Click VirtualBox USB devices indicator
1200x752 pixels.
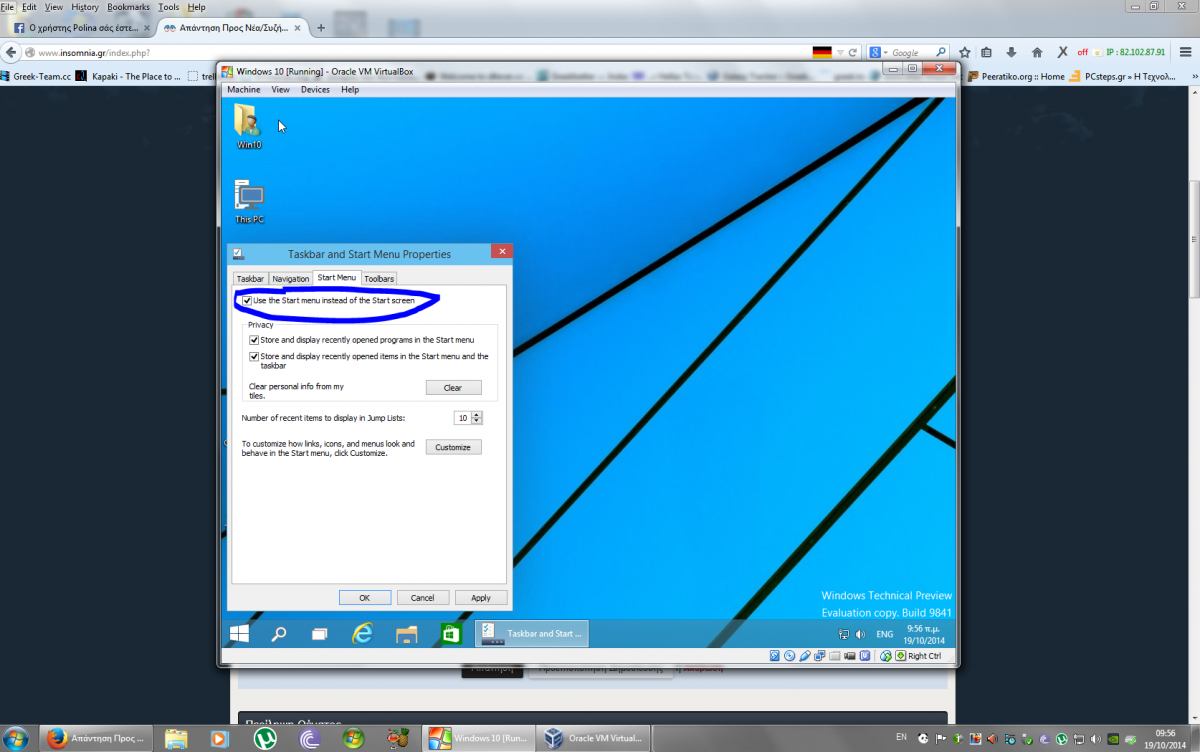pyautogui.click(x=805, y=656)
